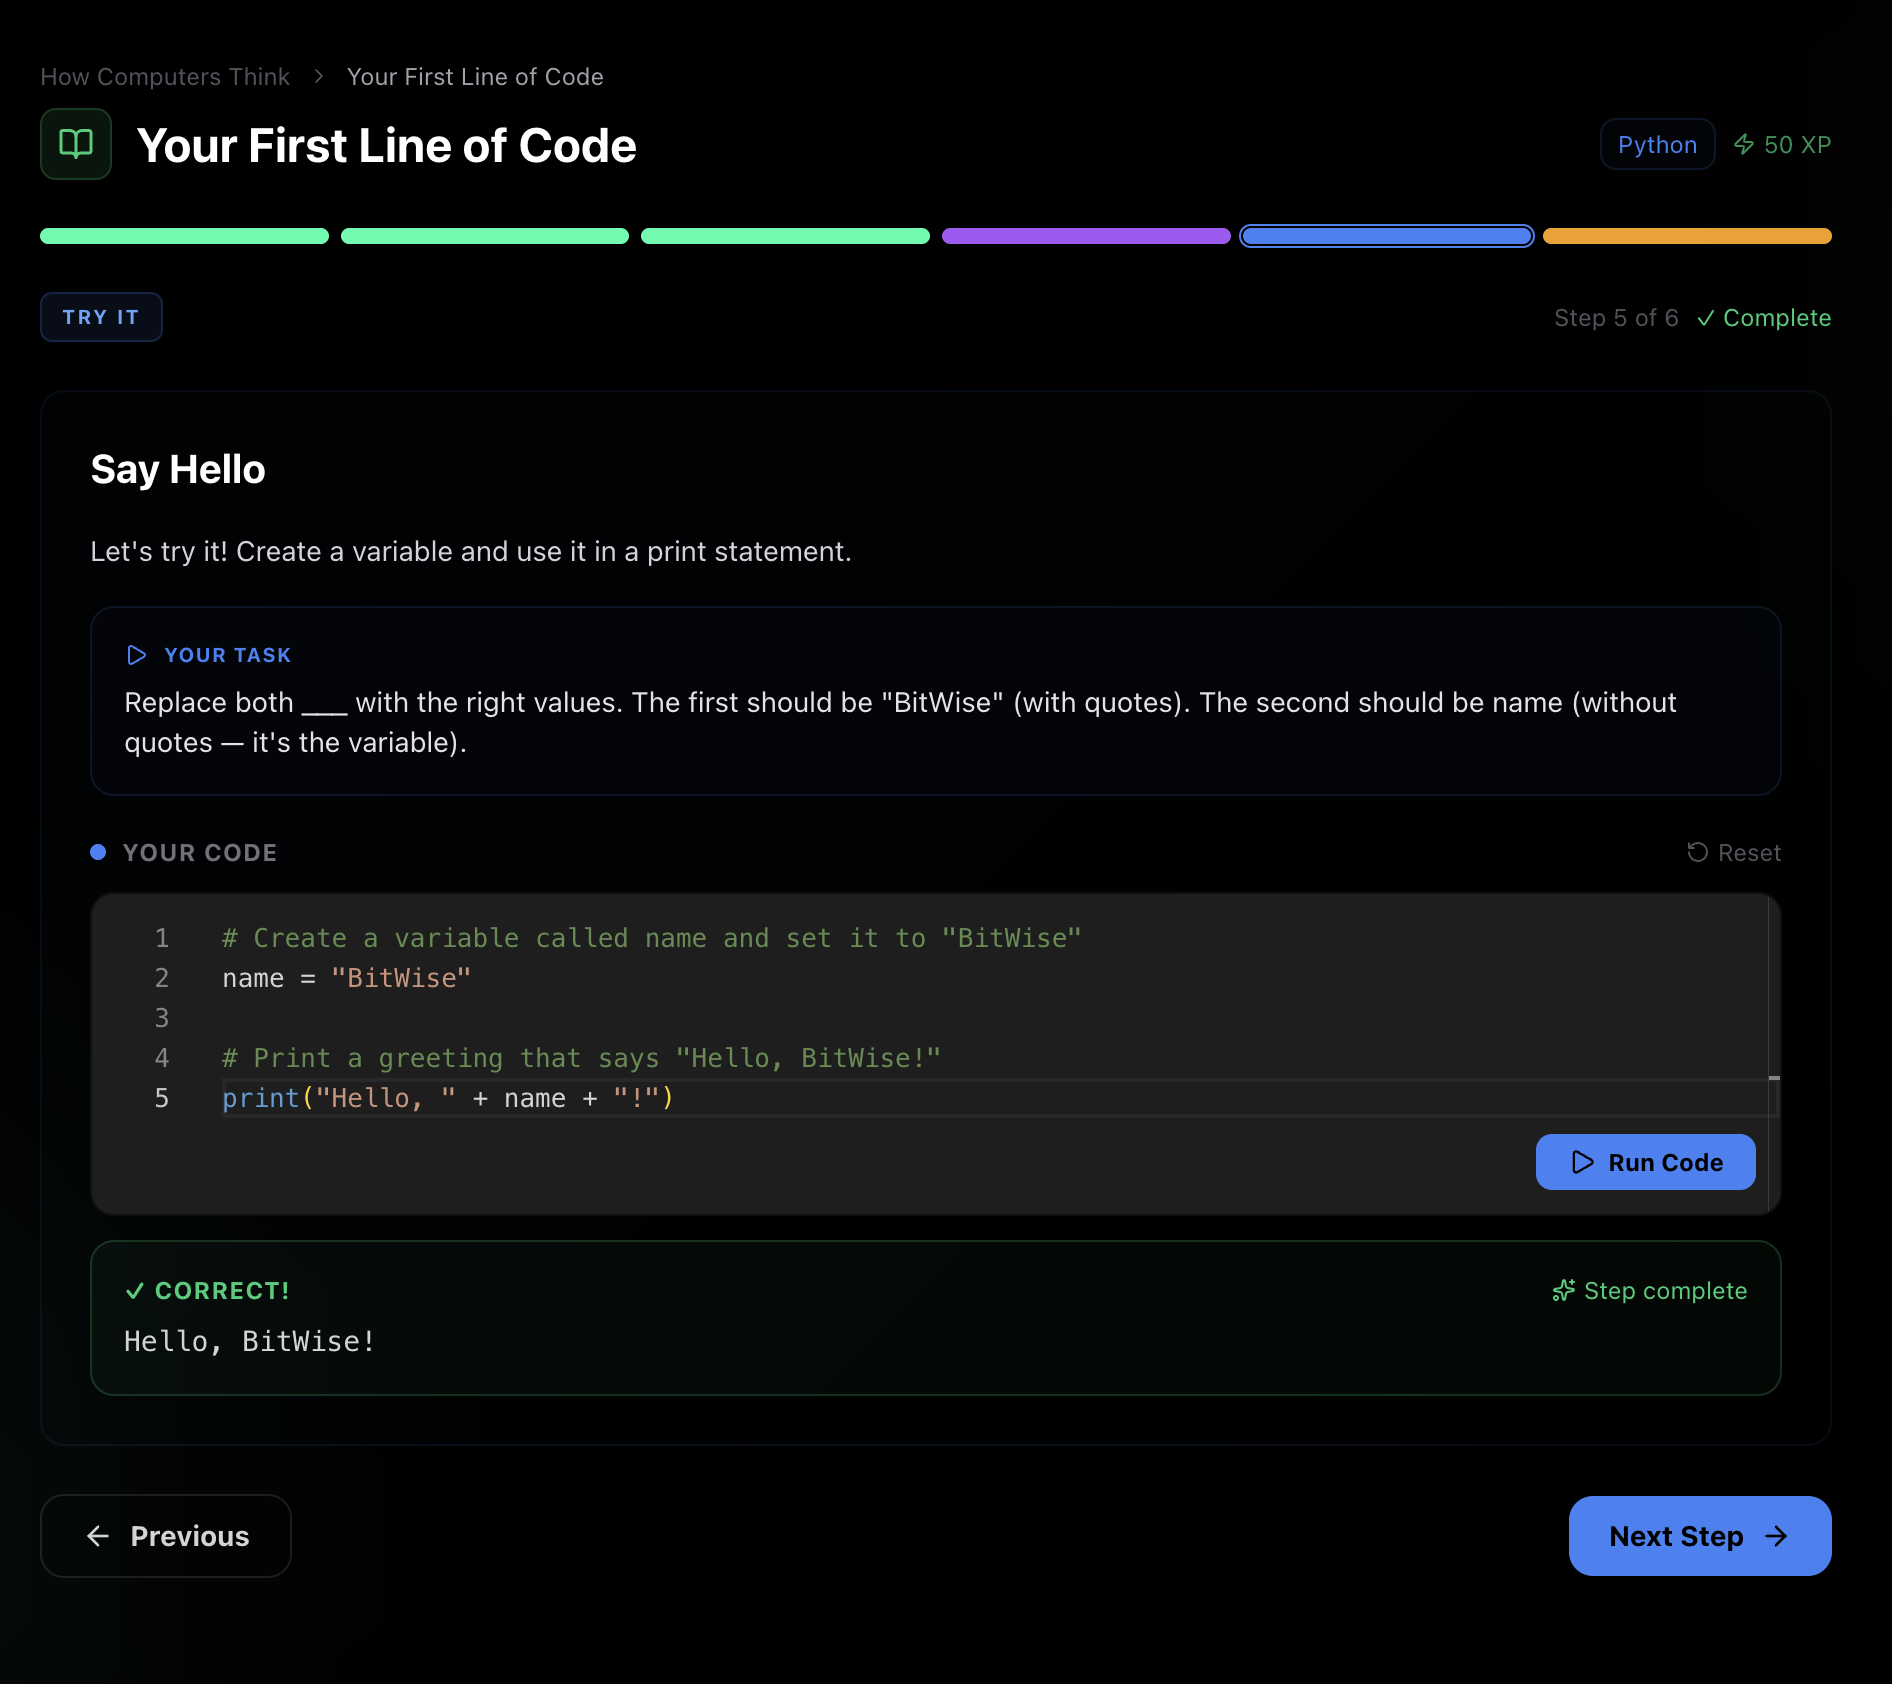Select the purple fourth step segment
Screen dimensions: 1892x1684
click(x=1086, y=236)
